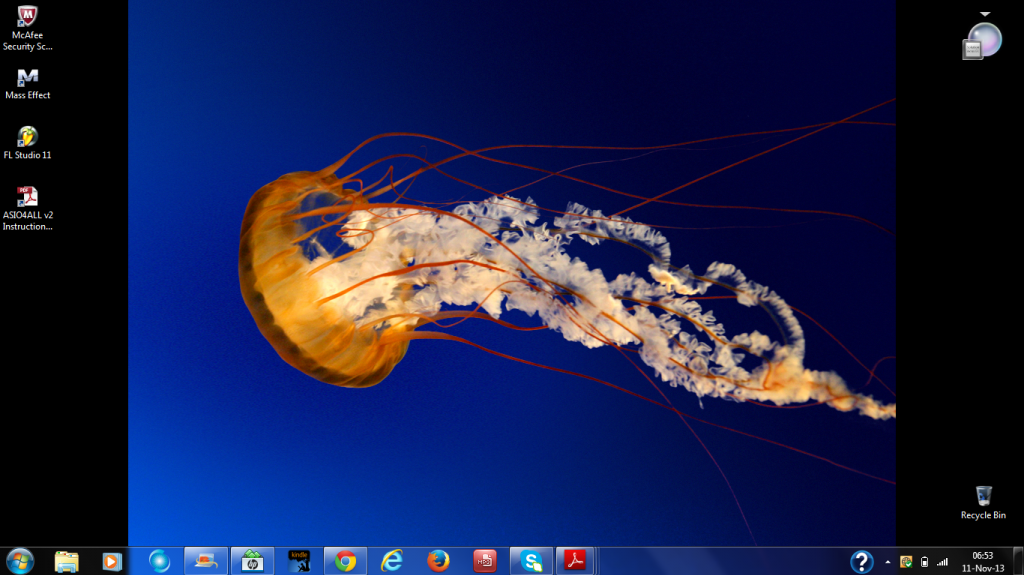Open the McAfee Security Scan shortcut

pos(28,19)
